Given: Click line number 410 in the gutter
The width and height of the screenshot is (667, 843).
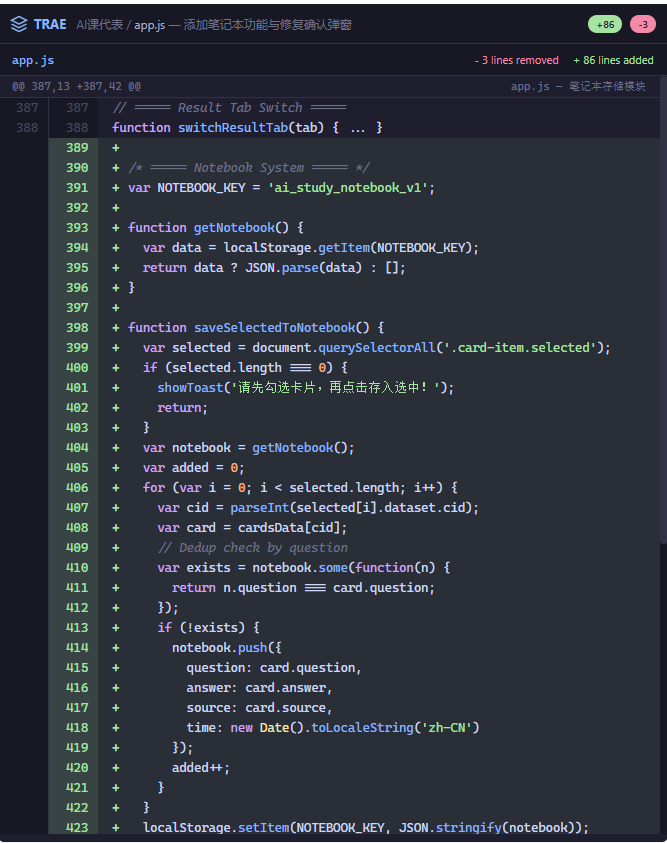Looking at the screenshot, I should click(x=77, y=568).
